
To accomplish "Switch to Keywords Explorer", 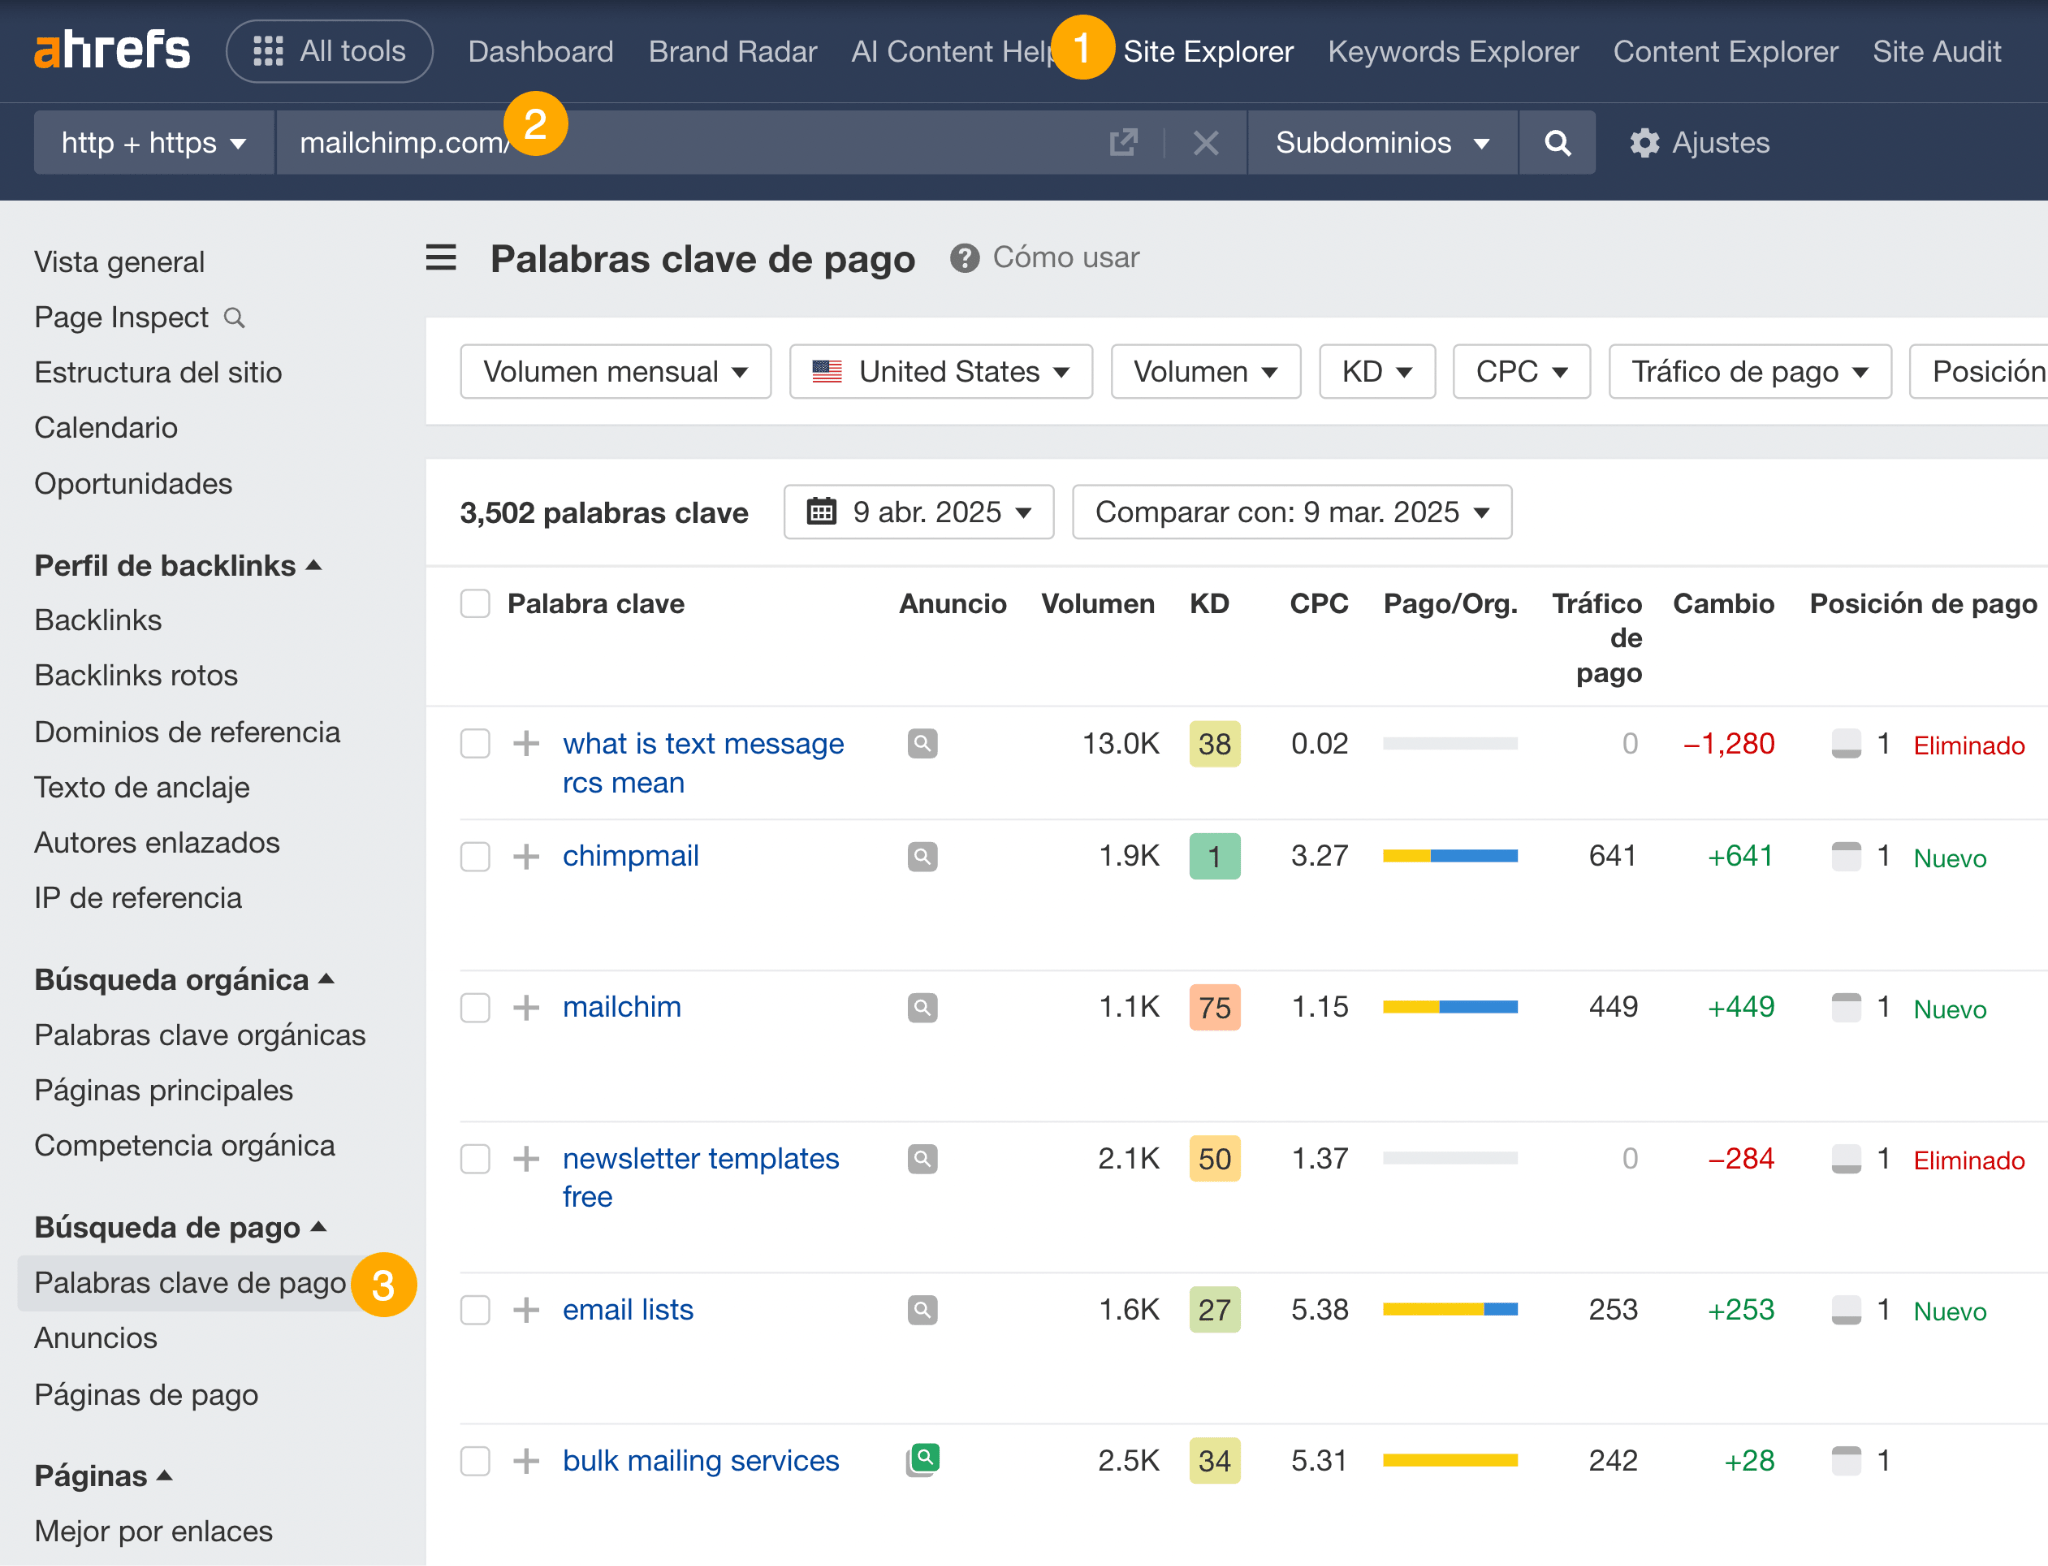I will [1452, 51].
